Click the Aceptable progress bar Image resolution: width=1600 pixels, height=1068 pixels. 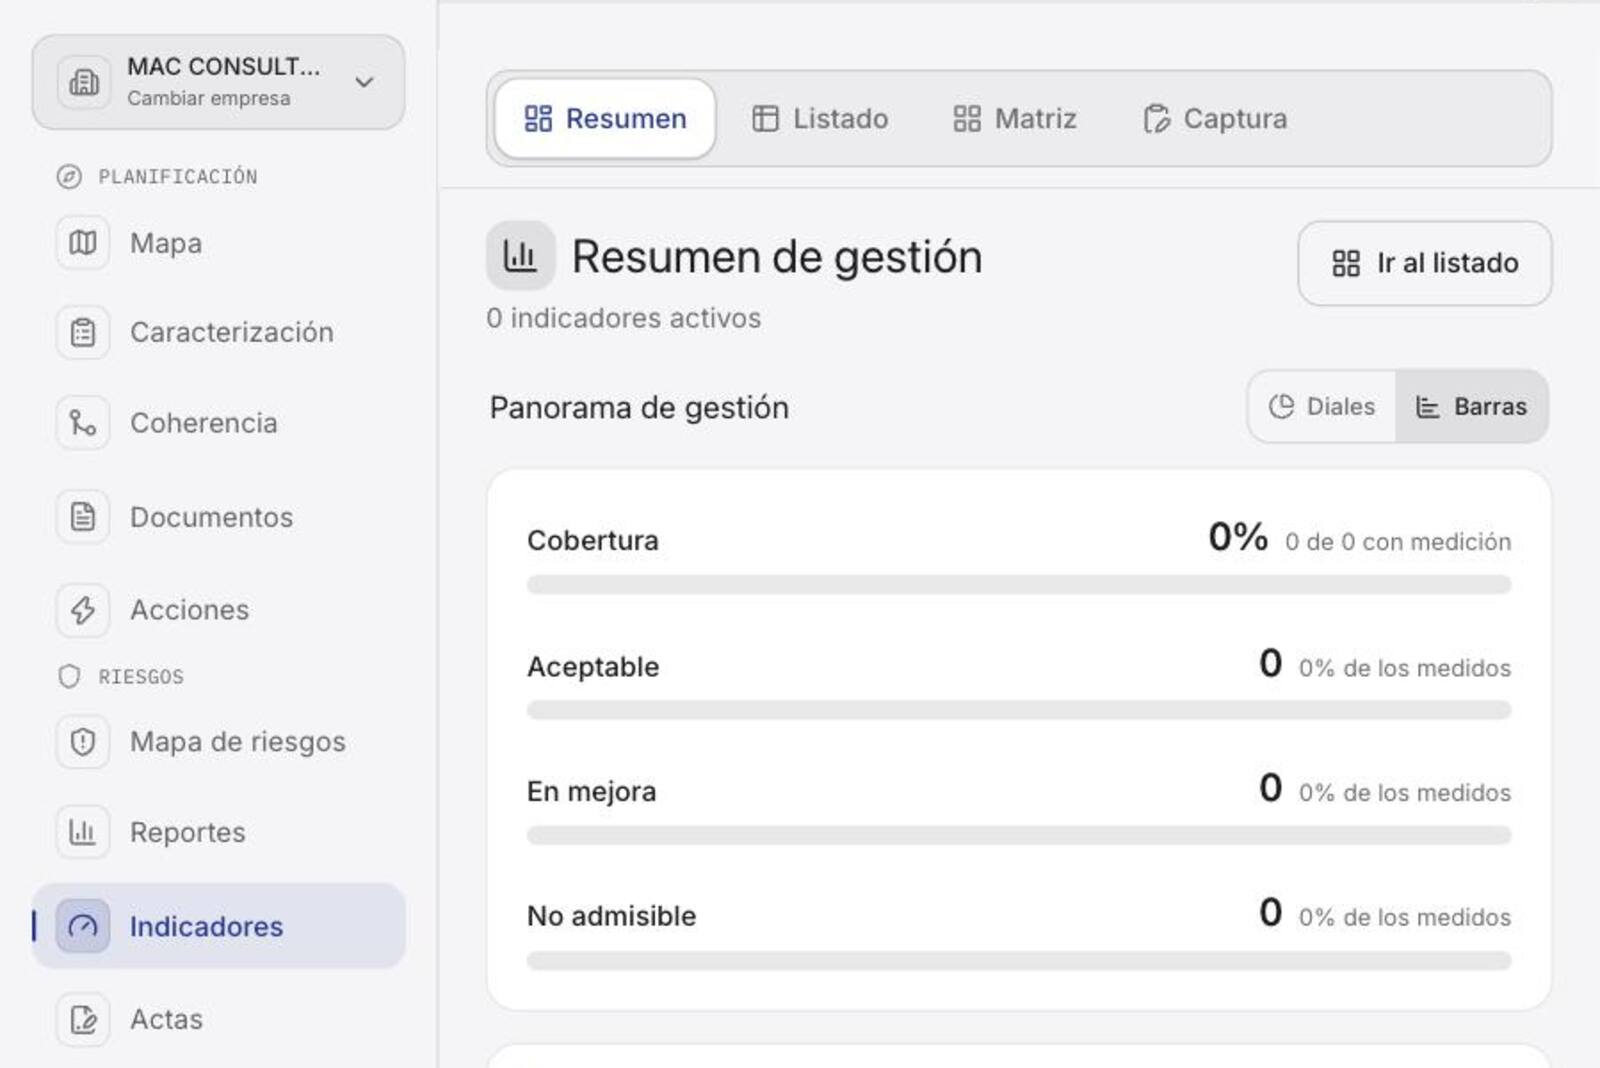point(1019,710)
